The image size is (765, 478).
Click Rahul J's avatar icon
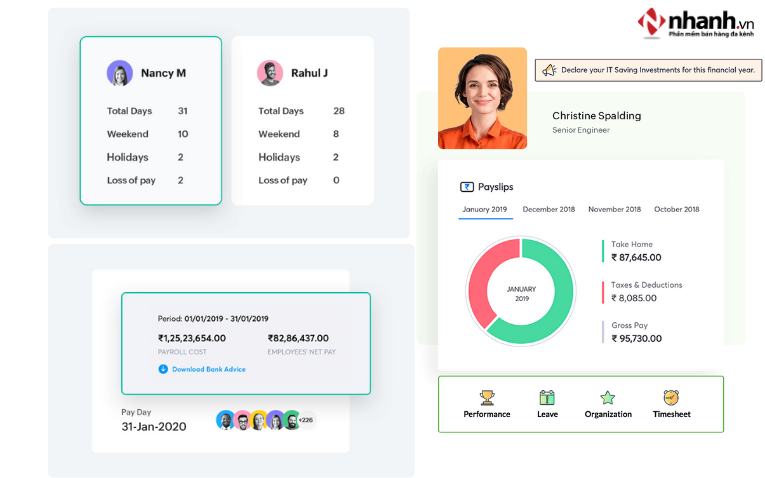[270, 73]
